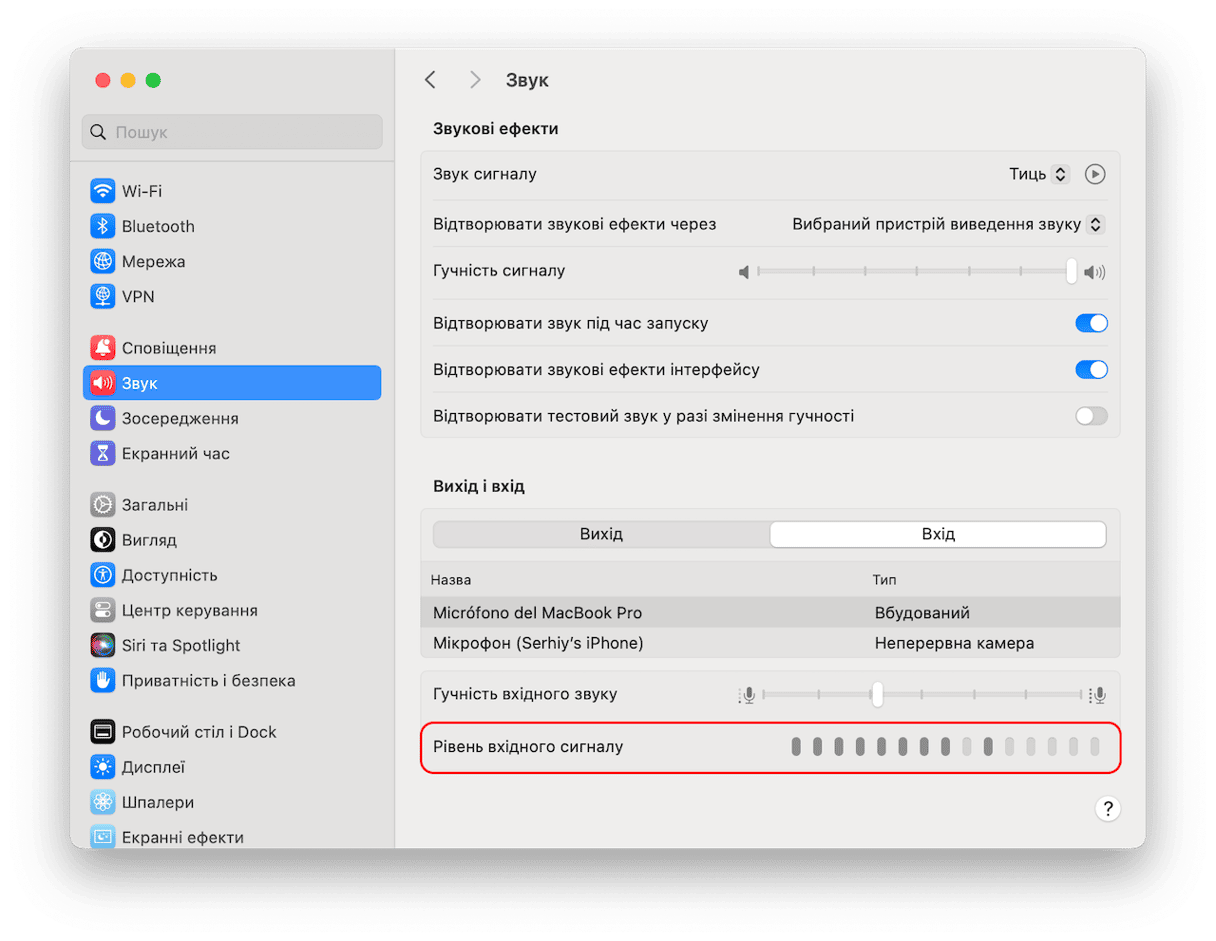Screen dimensions: 1216x941
Task: Select the Дисплеї sun icon
Action: 102,767
